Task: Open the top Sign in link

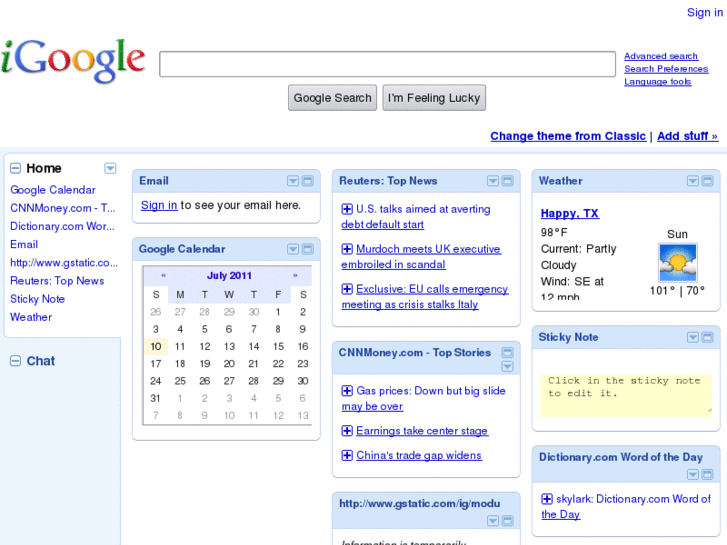Action: click(705, 13)
